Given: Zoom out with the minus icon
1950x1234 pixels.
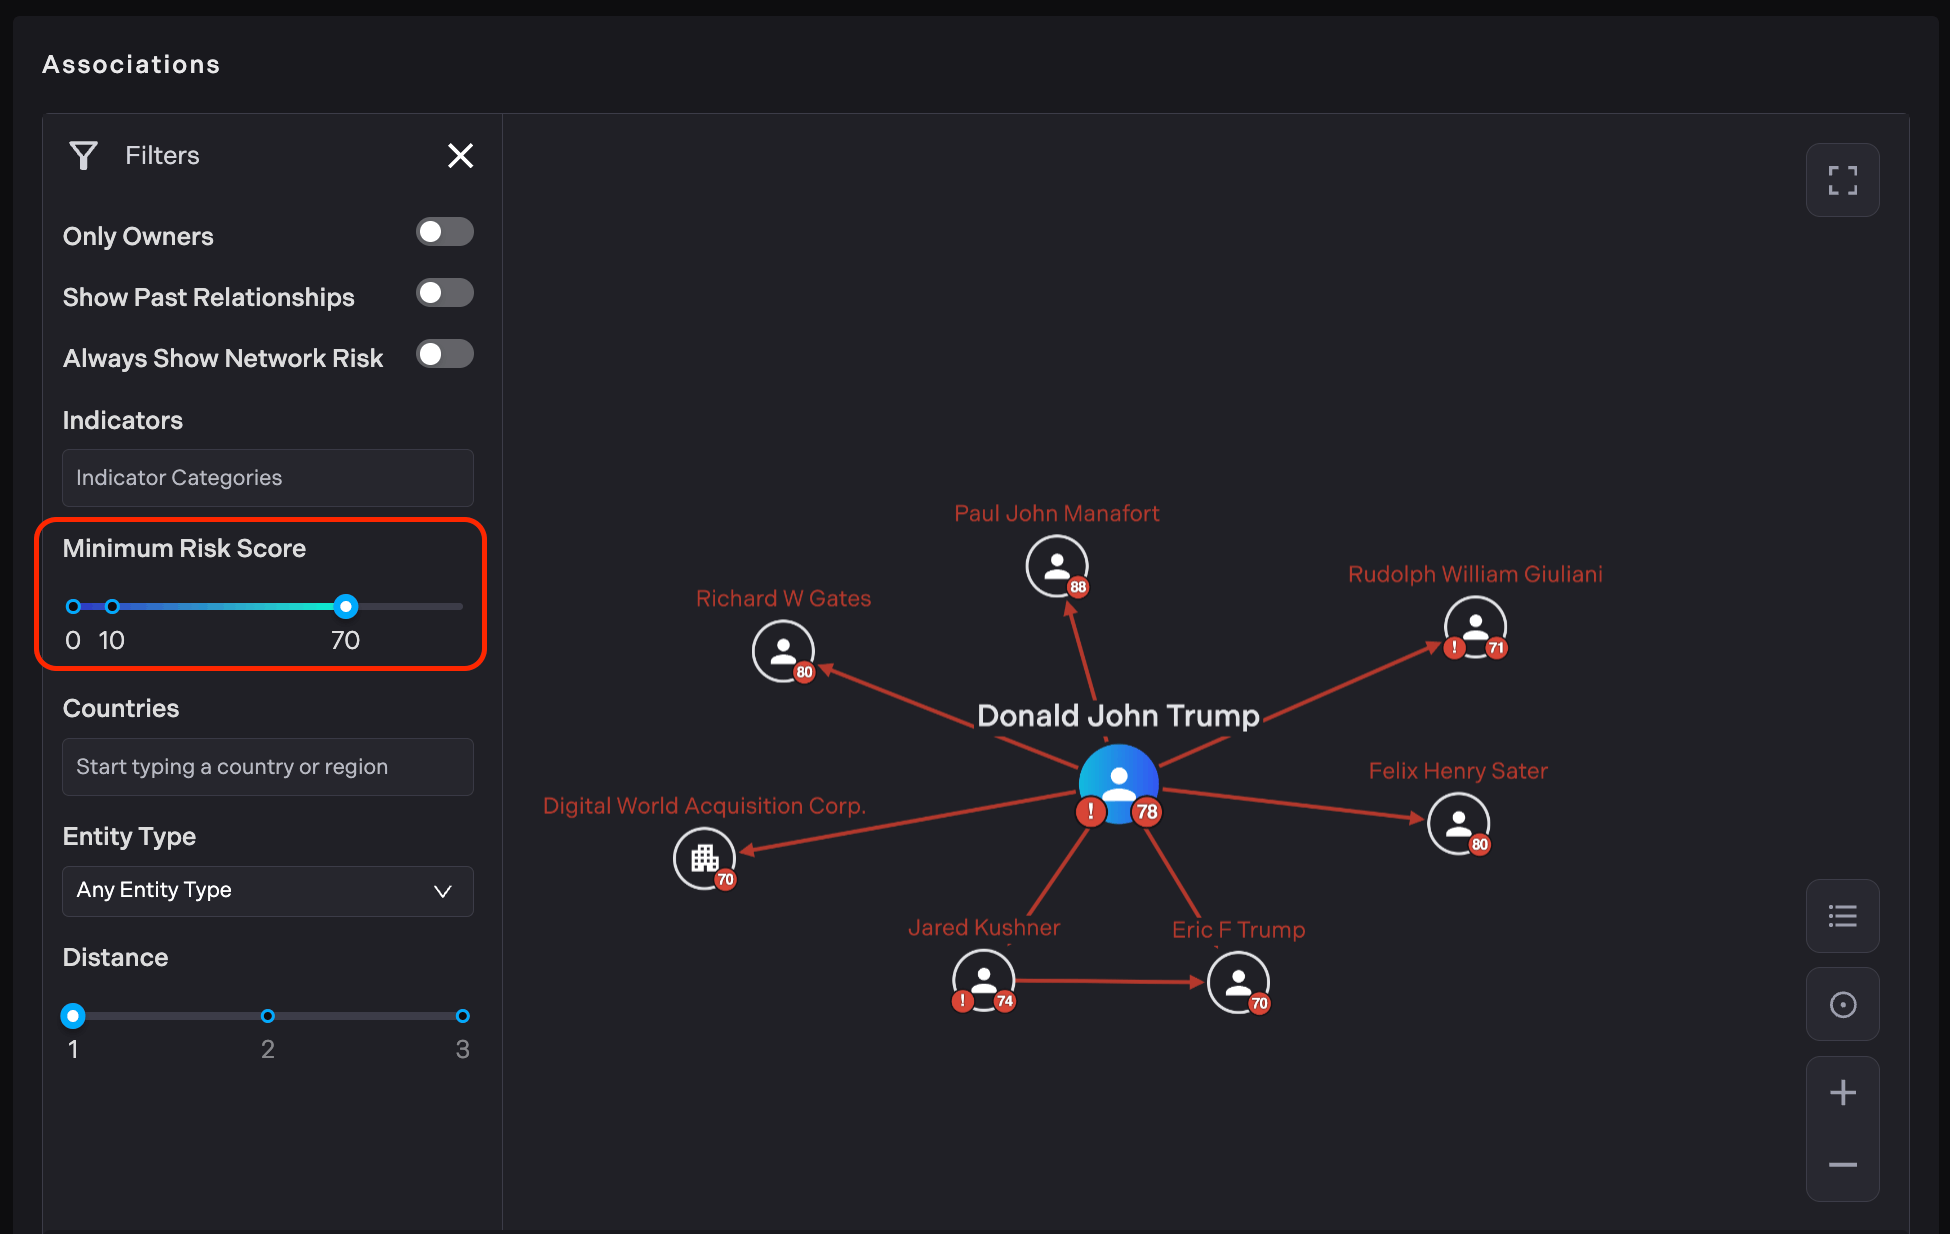Looking at the screenshot, I should 1842,1165.
